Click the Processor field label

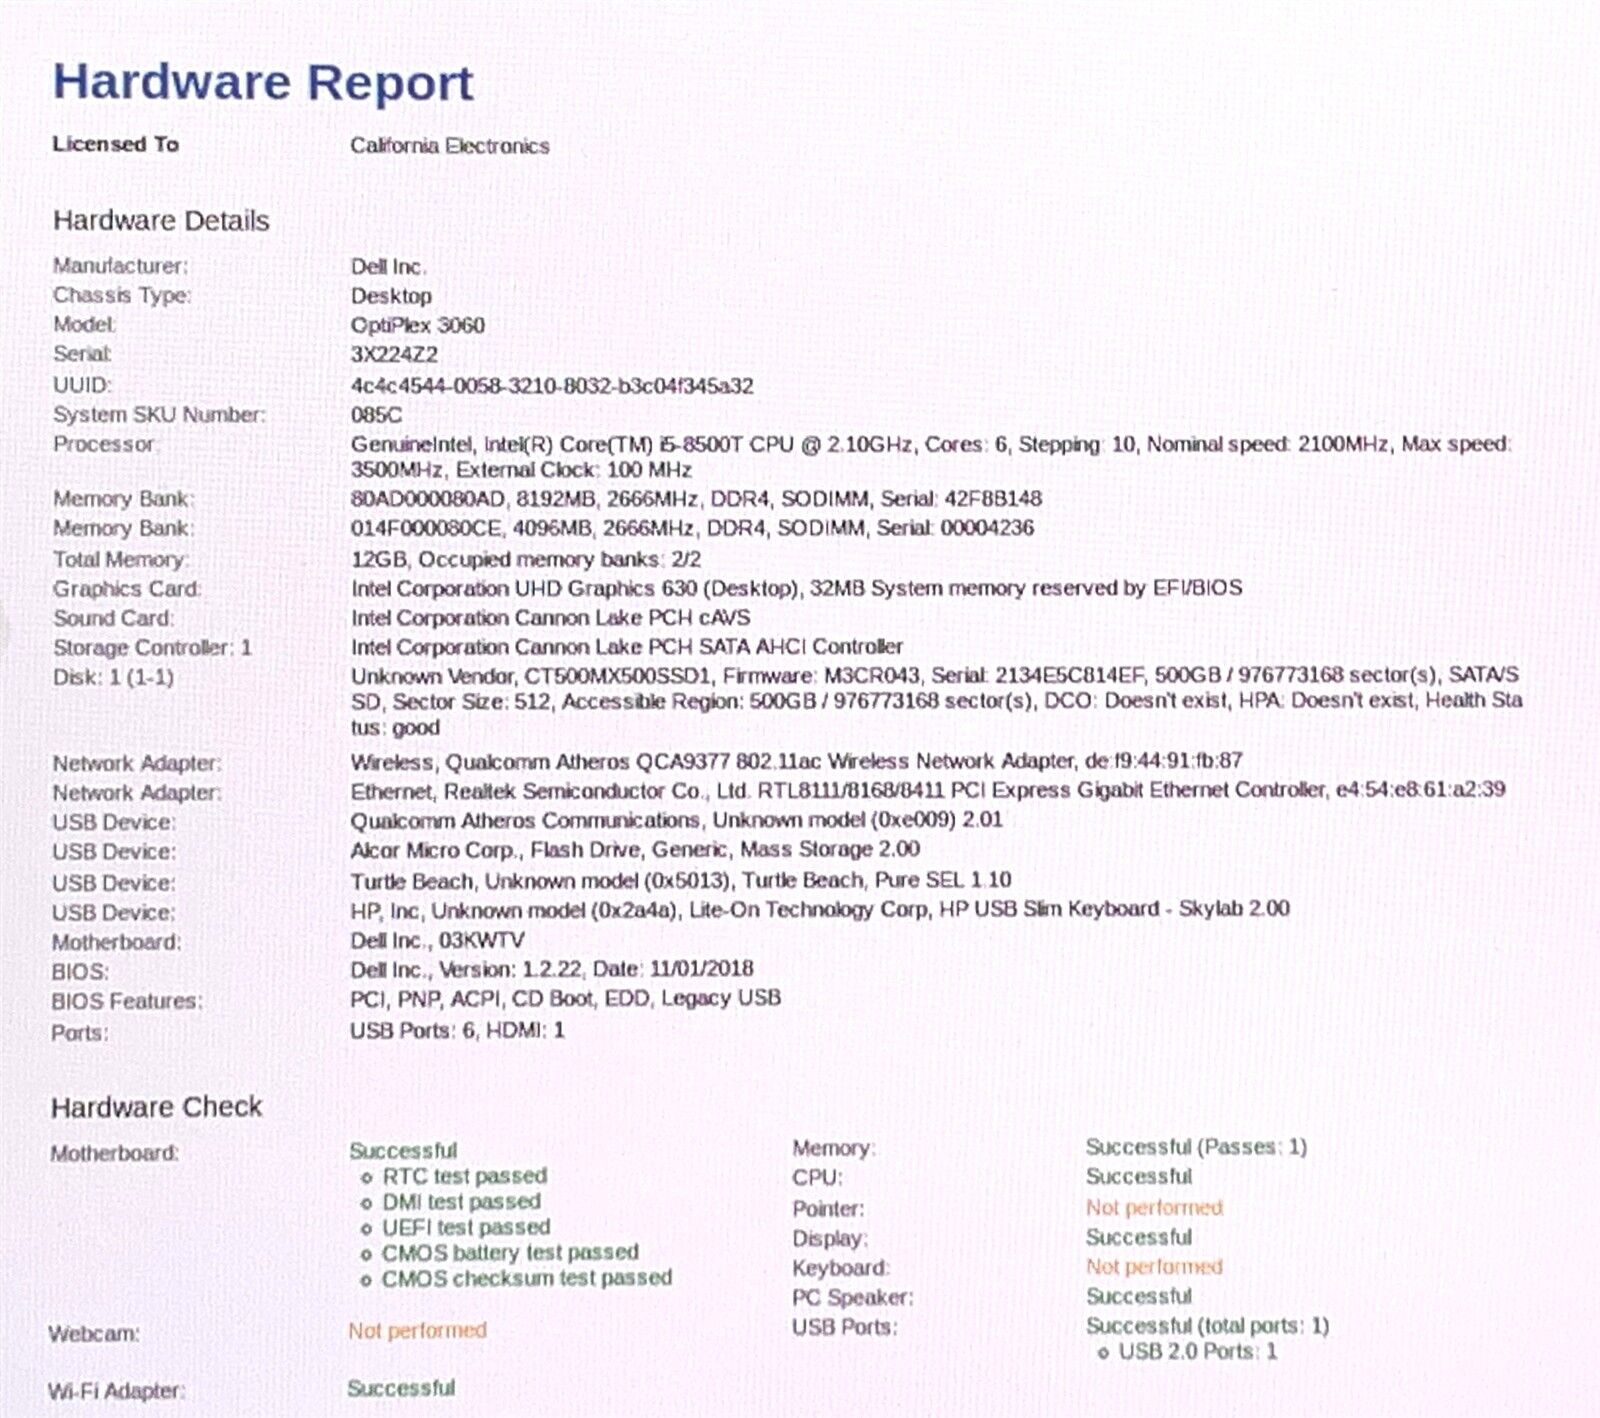104,444
